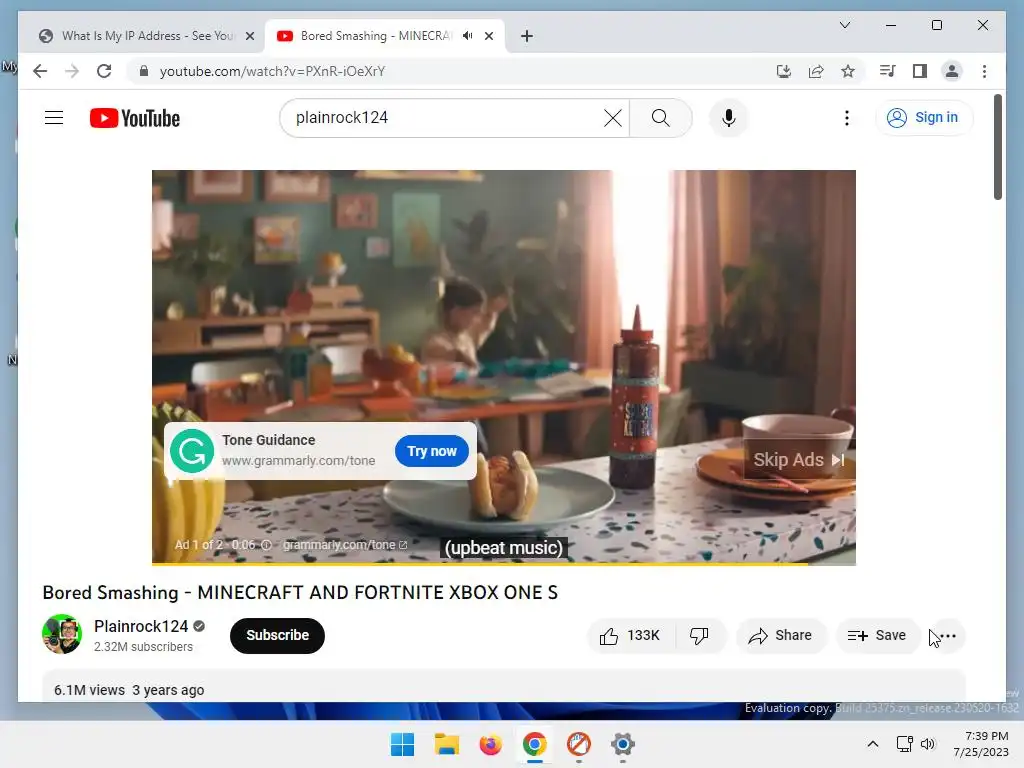1024x768 pixels.
Task: Click Try now on Grammarly ad
Action: coord(432,451)
